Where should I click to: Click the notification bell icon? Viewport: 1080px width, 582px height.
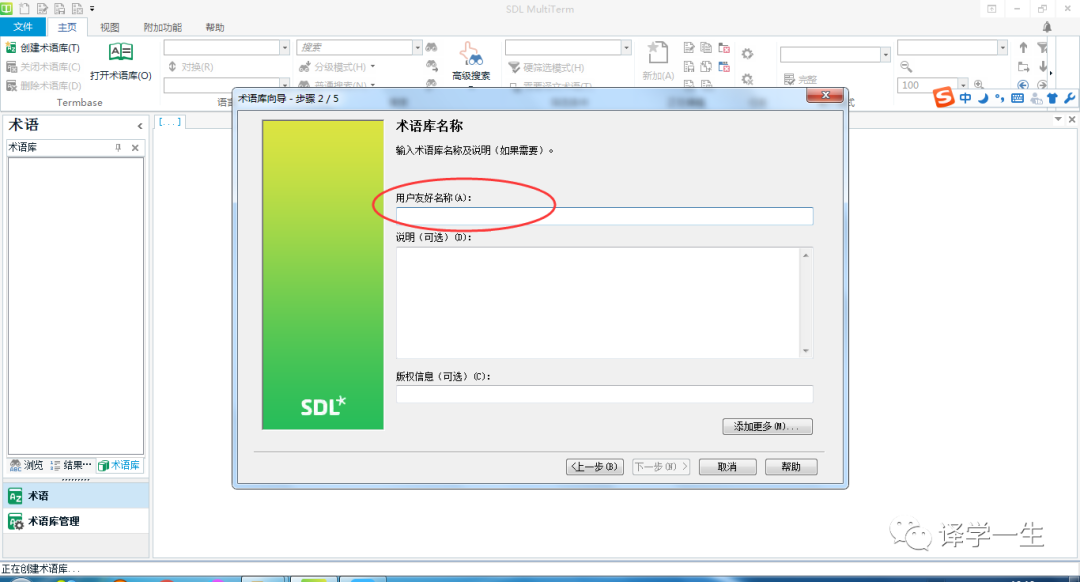pyautogui.click(x=1047, y=27)
